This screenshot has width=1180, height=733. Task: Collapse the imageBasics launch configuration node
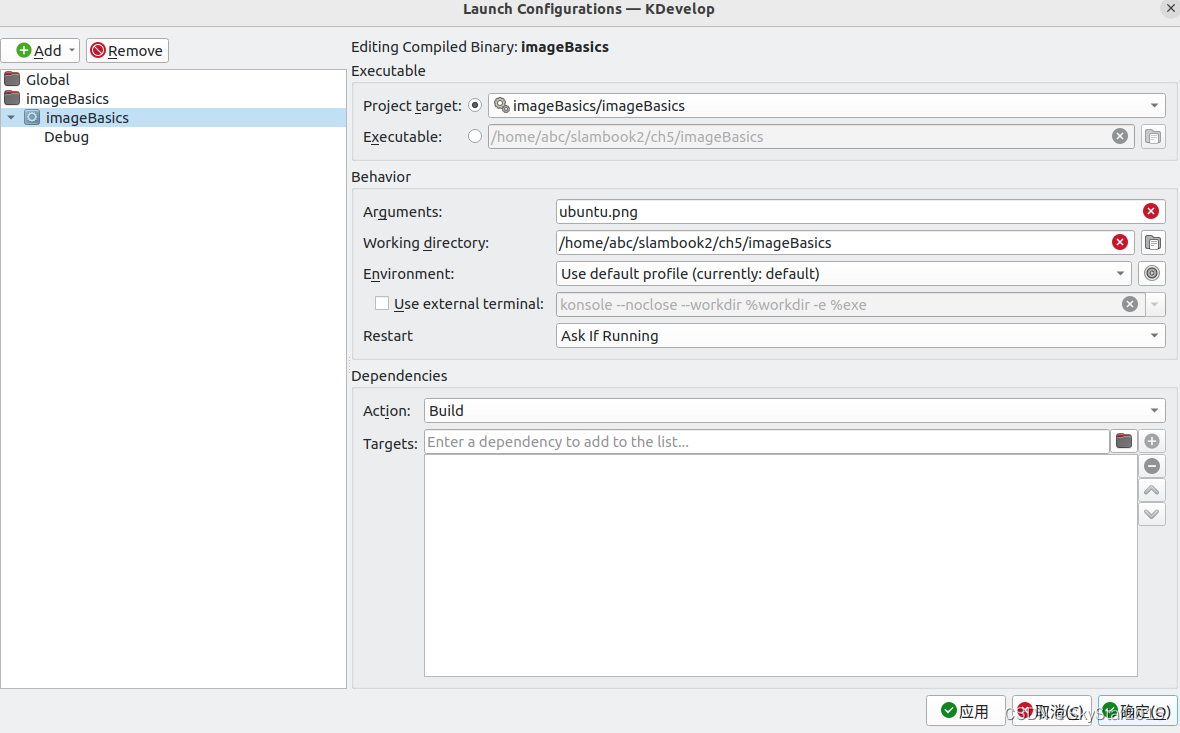11,117
